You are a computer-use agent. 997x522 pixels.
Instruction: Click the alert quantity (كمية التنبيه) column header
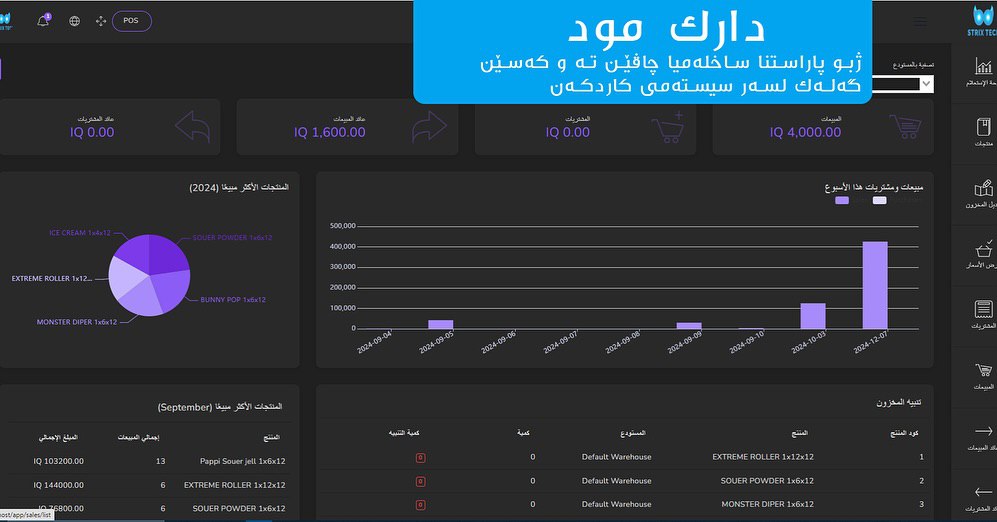click(x=404, y=433)
